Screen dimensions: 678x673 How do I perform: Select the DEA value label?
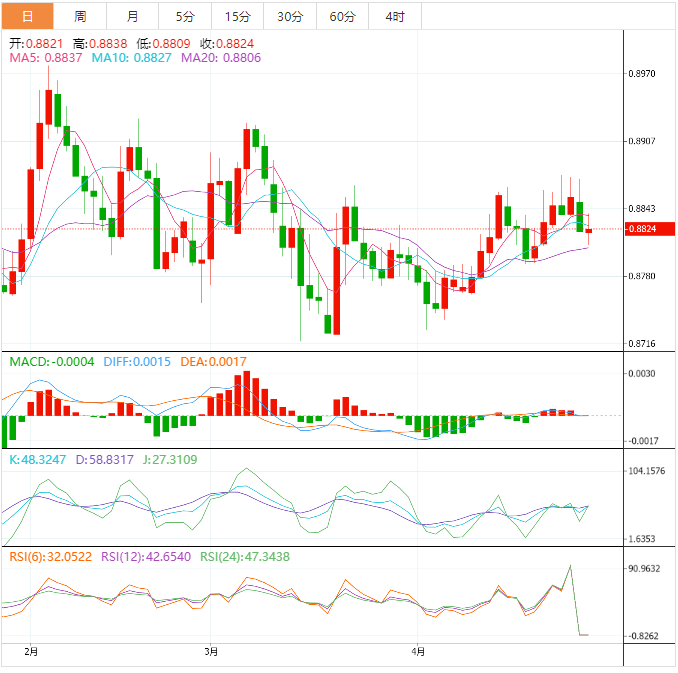coord(213,362)
